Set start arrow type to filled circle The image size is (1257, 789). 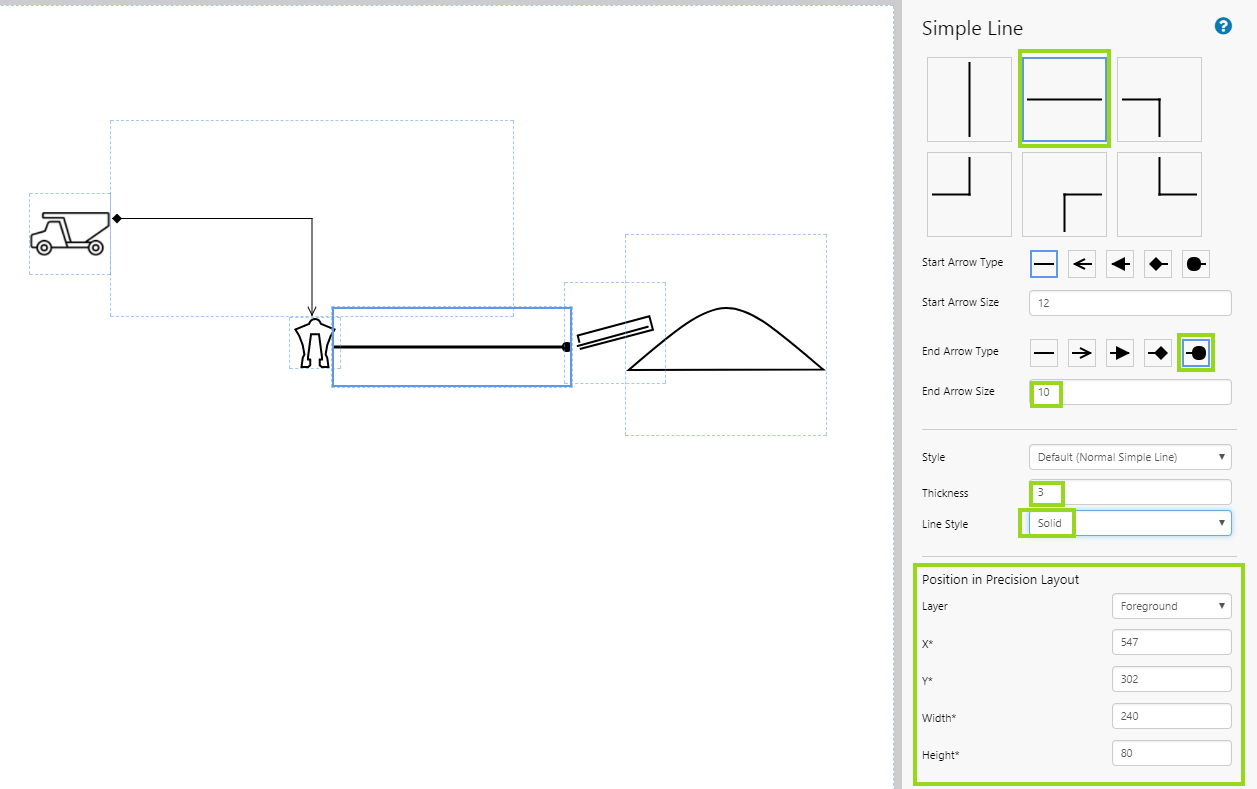coord(1196,264)
